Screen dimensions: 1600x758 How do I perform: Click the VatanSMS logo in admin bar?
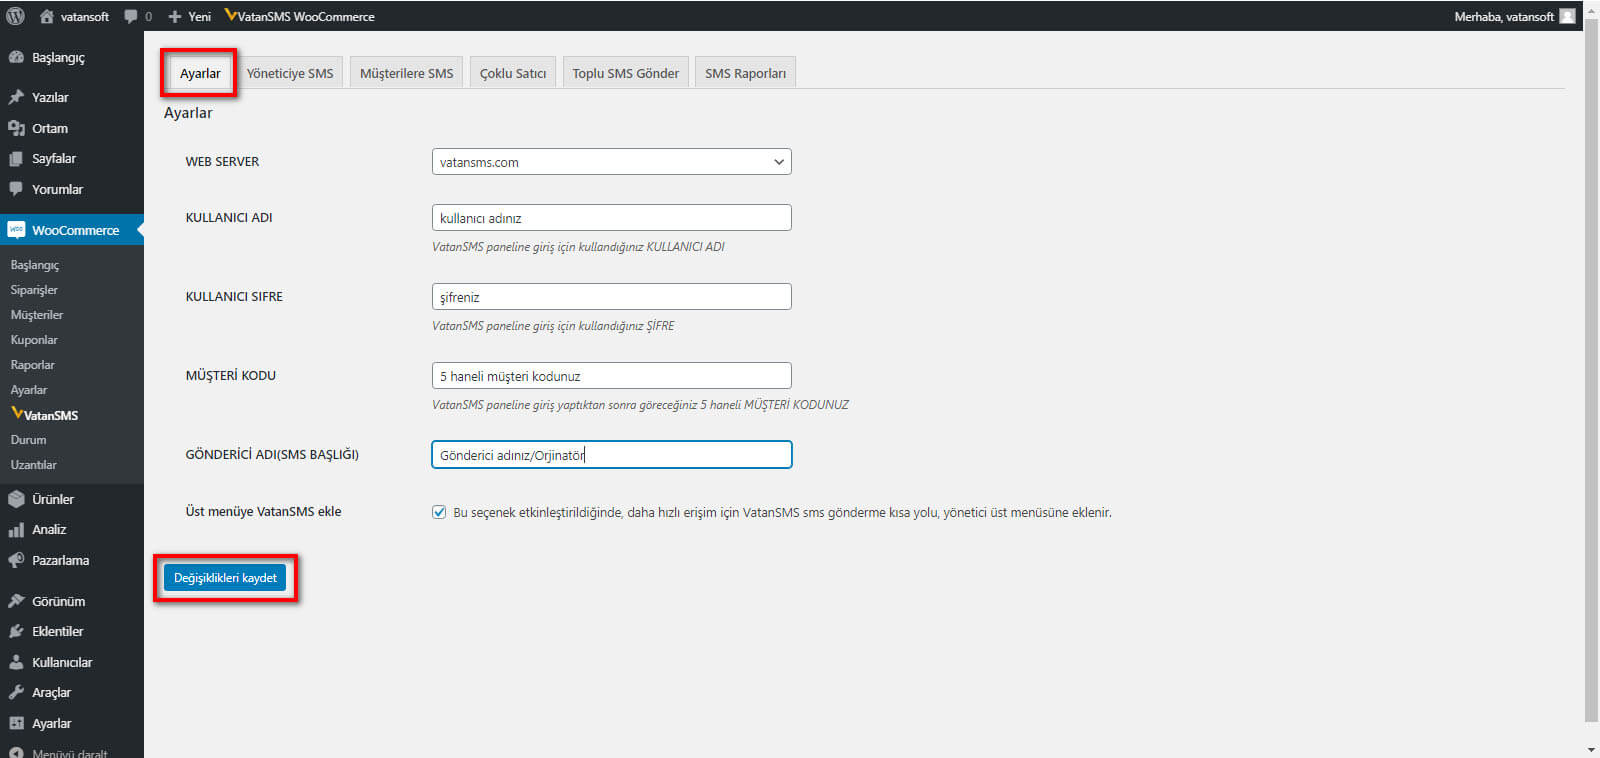pos(231,16)
